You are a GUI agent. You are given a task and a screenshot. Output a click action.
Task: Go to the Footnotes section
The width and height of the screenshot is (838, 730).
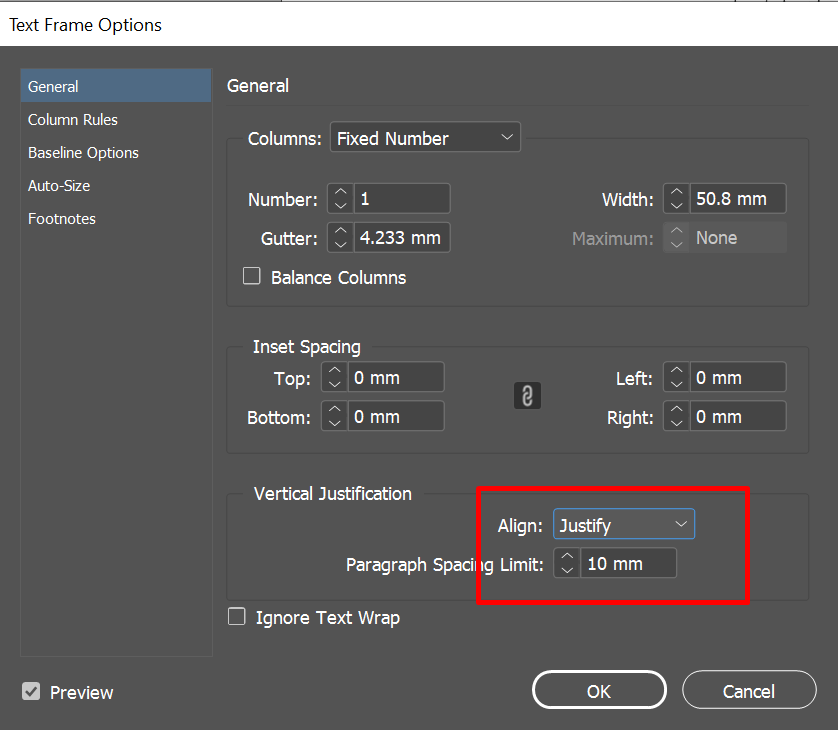pyautogui.click(x=62, y=219)
